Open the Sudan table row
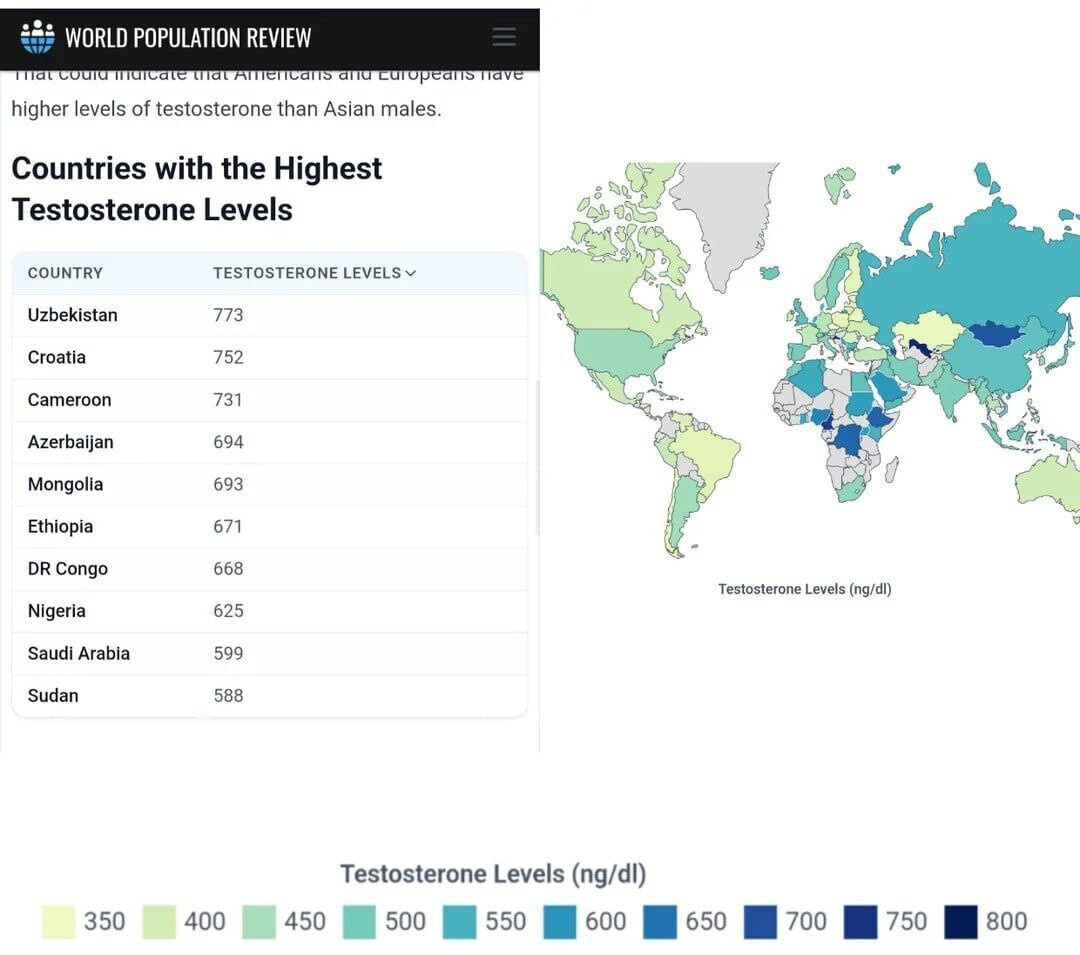Image resolution: width=1080 pixels, height=955 pixels. click(269, 695)
